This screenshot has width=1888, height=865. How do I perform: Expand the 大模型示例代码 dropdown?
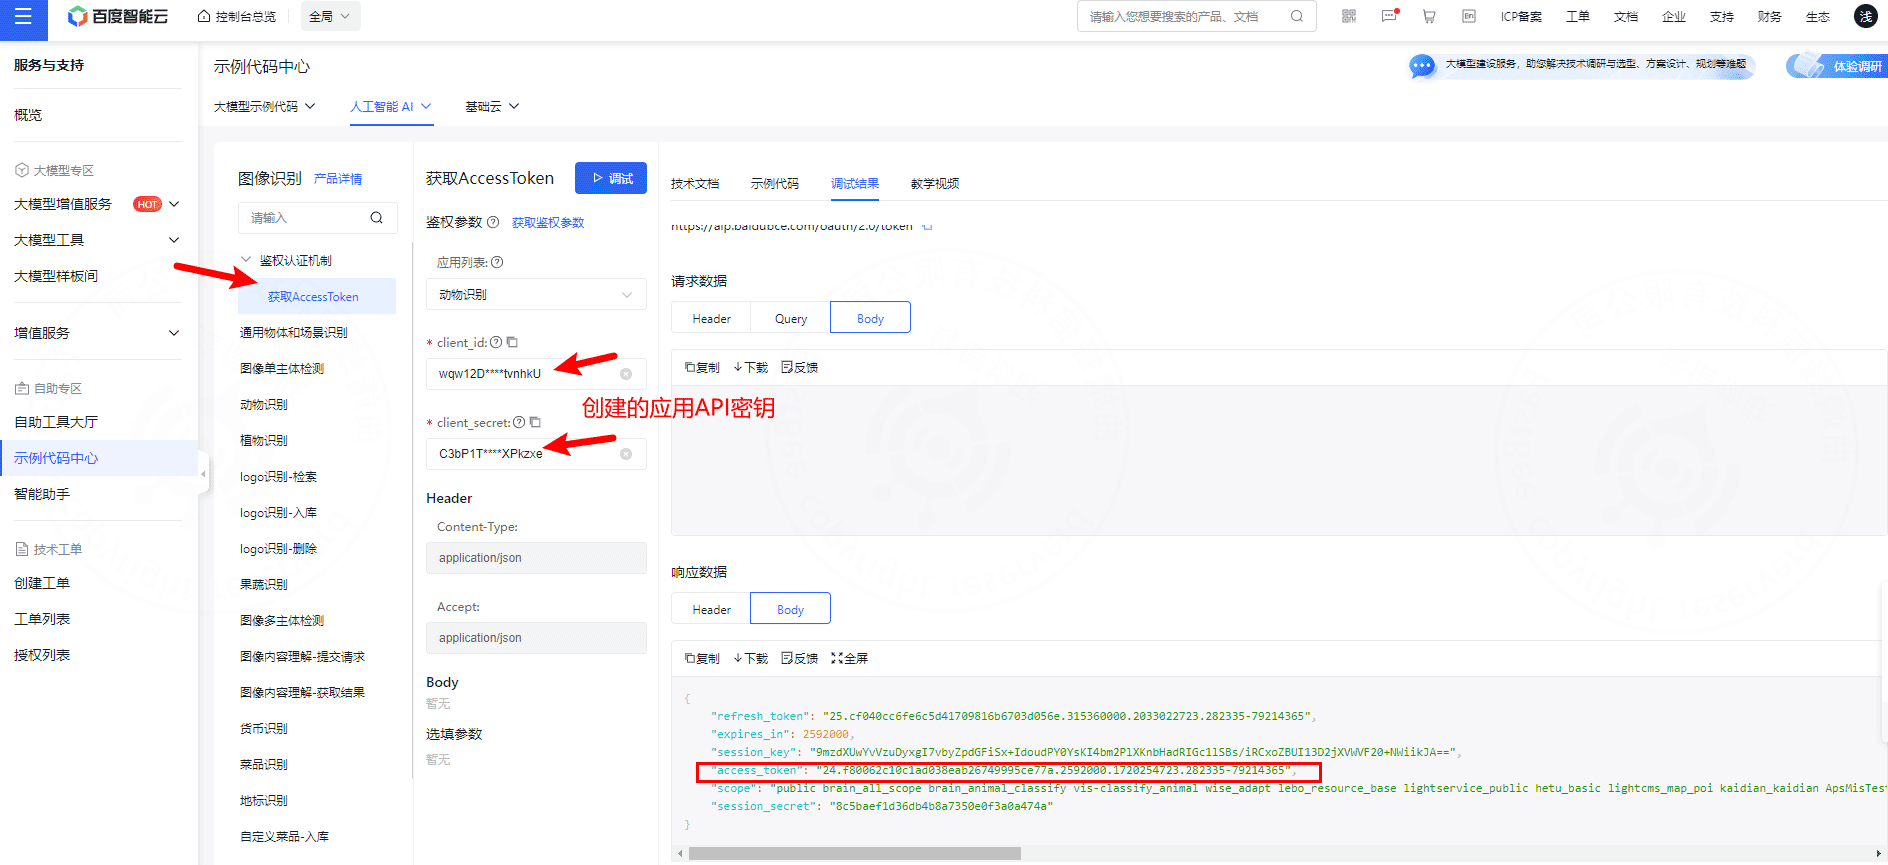(265, 106)
